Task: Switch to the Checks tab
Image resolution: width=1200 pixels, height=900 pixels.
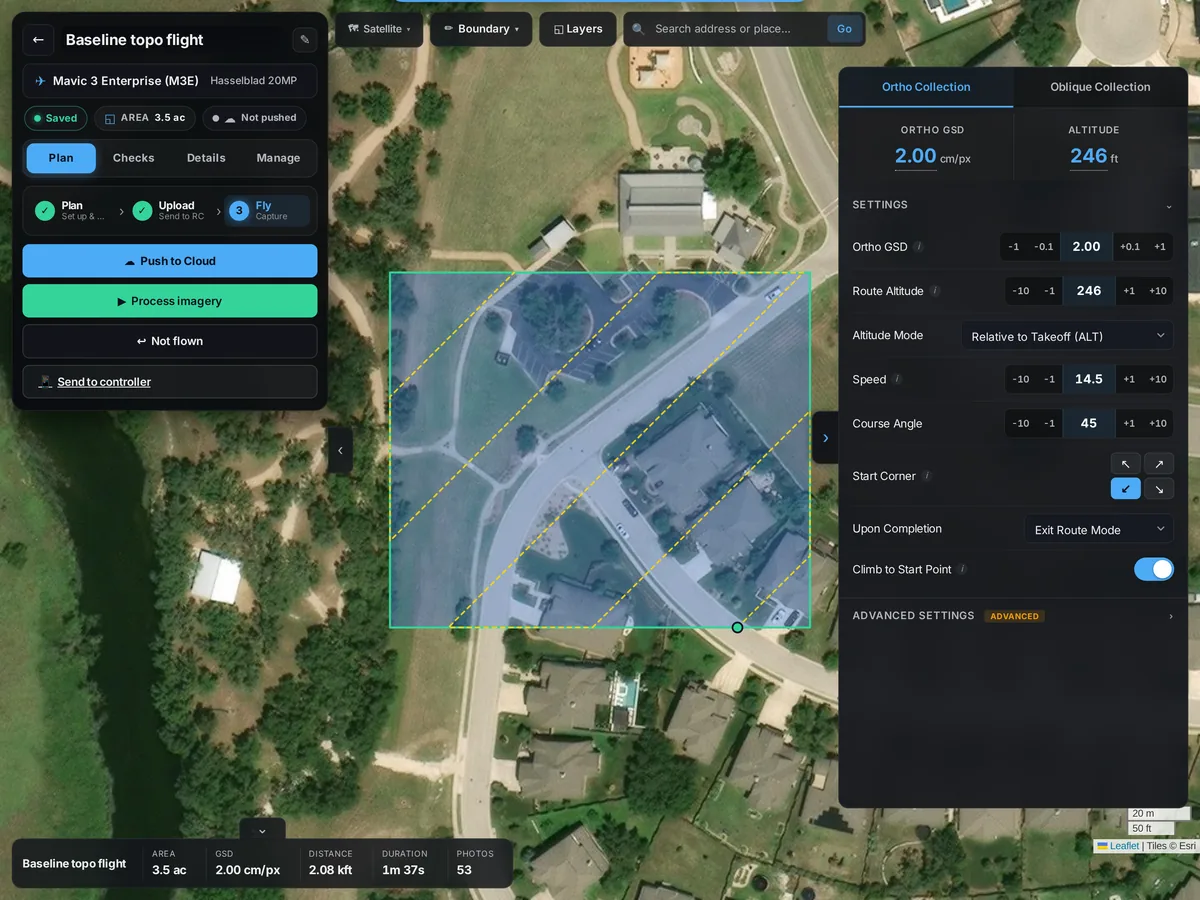Action: (x=133, y=158)
